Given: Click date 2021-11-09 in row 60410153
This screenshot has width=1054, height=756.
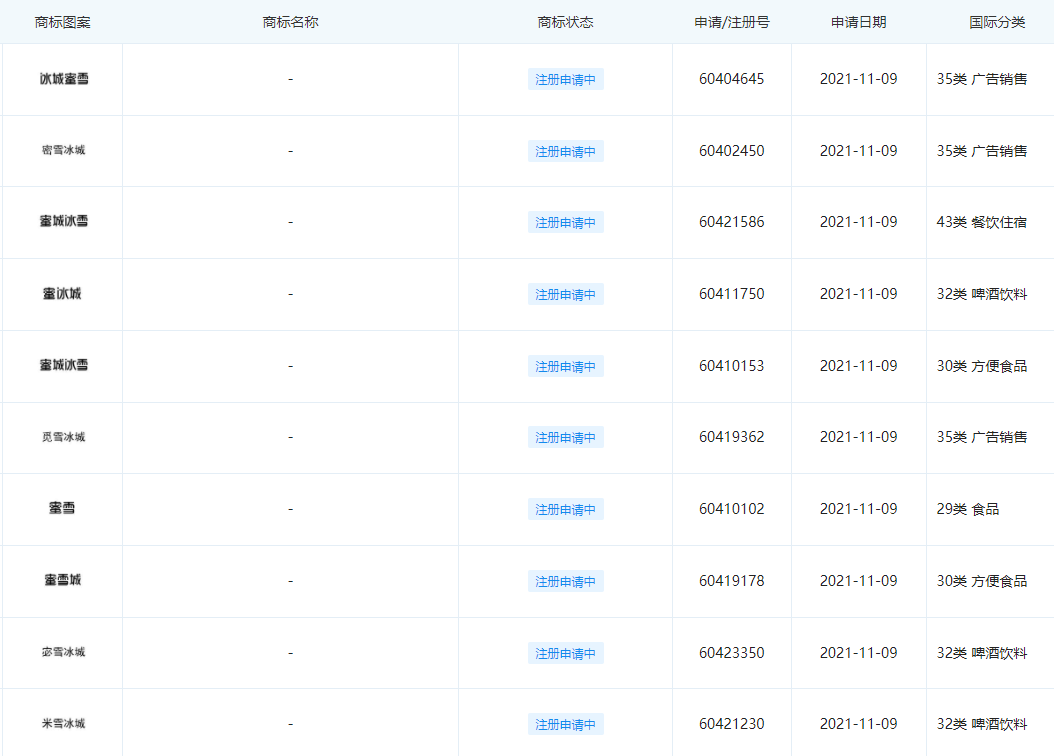Looking at the screenshot, I should coord(858,366).
